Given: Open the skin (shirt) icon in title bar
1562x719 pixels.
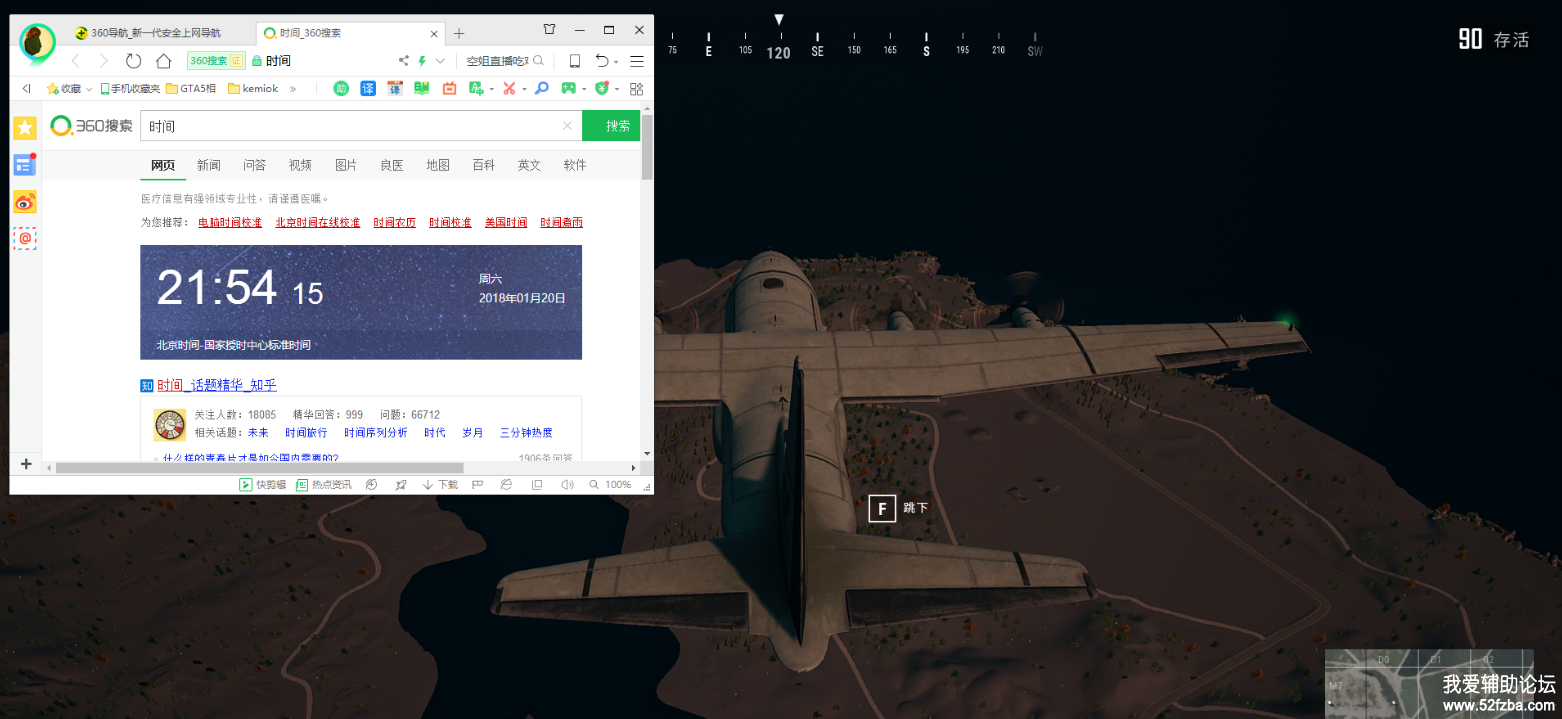Looking at the screenshot, I should [x=550, y=30].
